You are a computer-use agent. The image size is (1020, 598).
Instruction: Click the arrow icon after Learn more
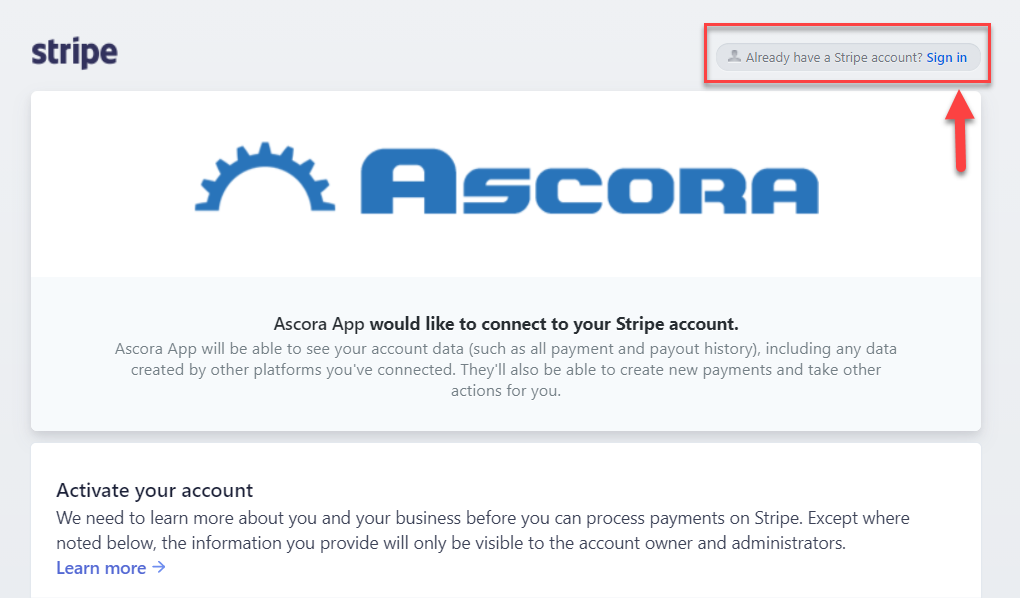click(x=158, y=568)
